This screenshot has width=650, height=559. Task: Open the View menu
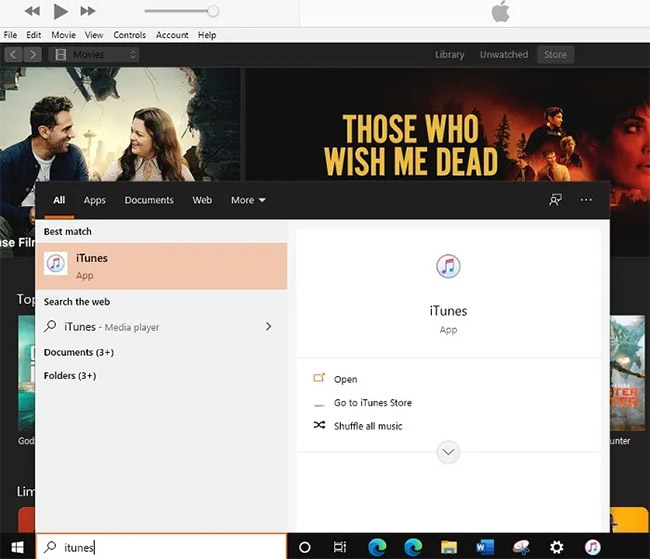tap(94, 35)
